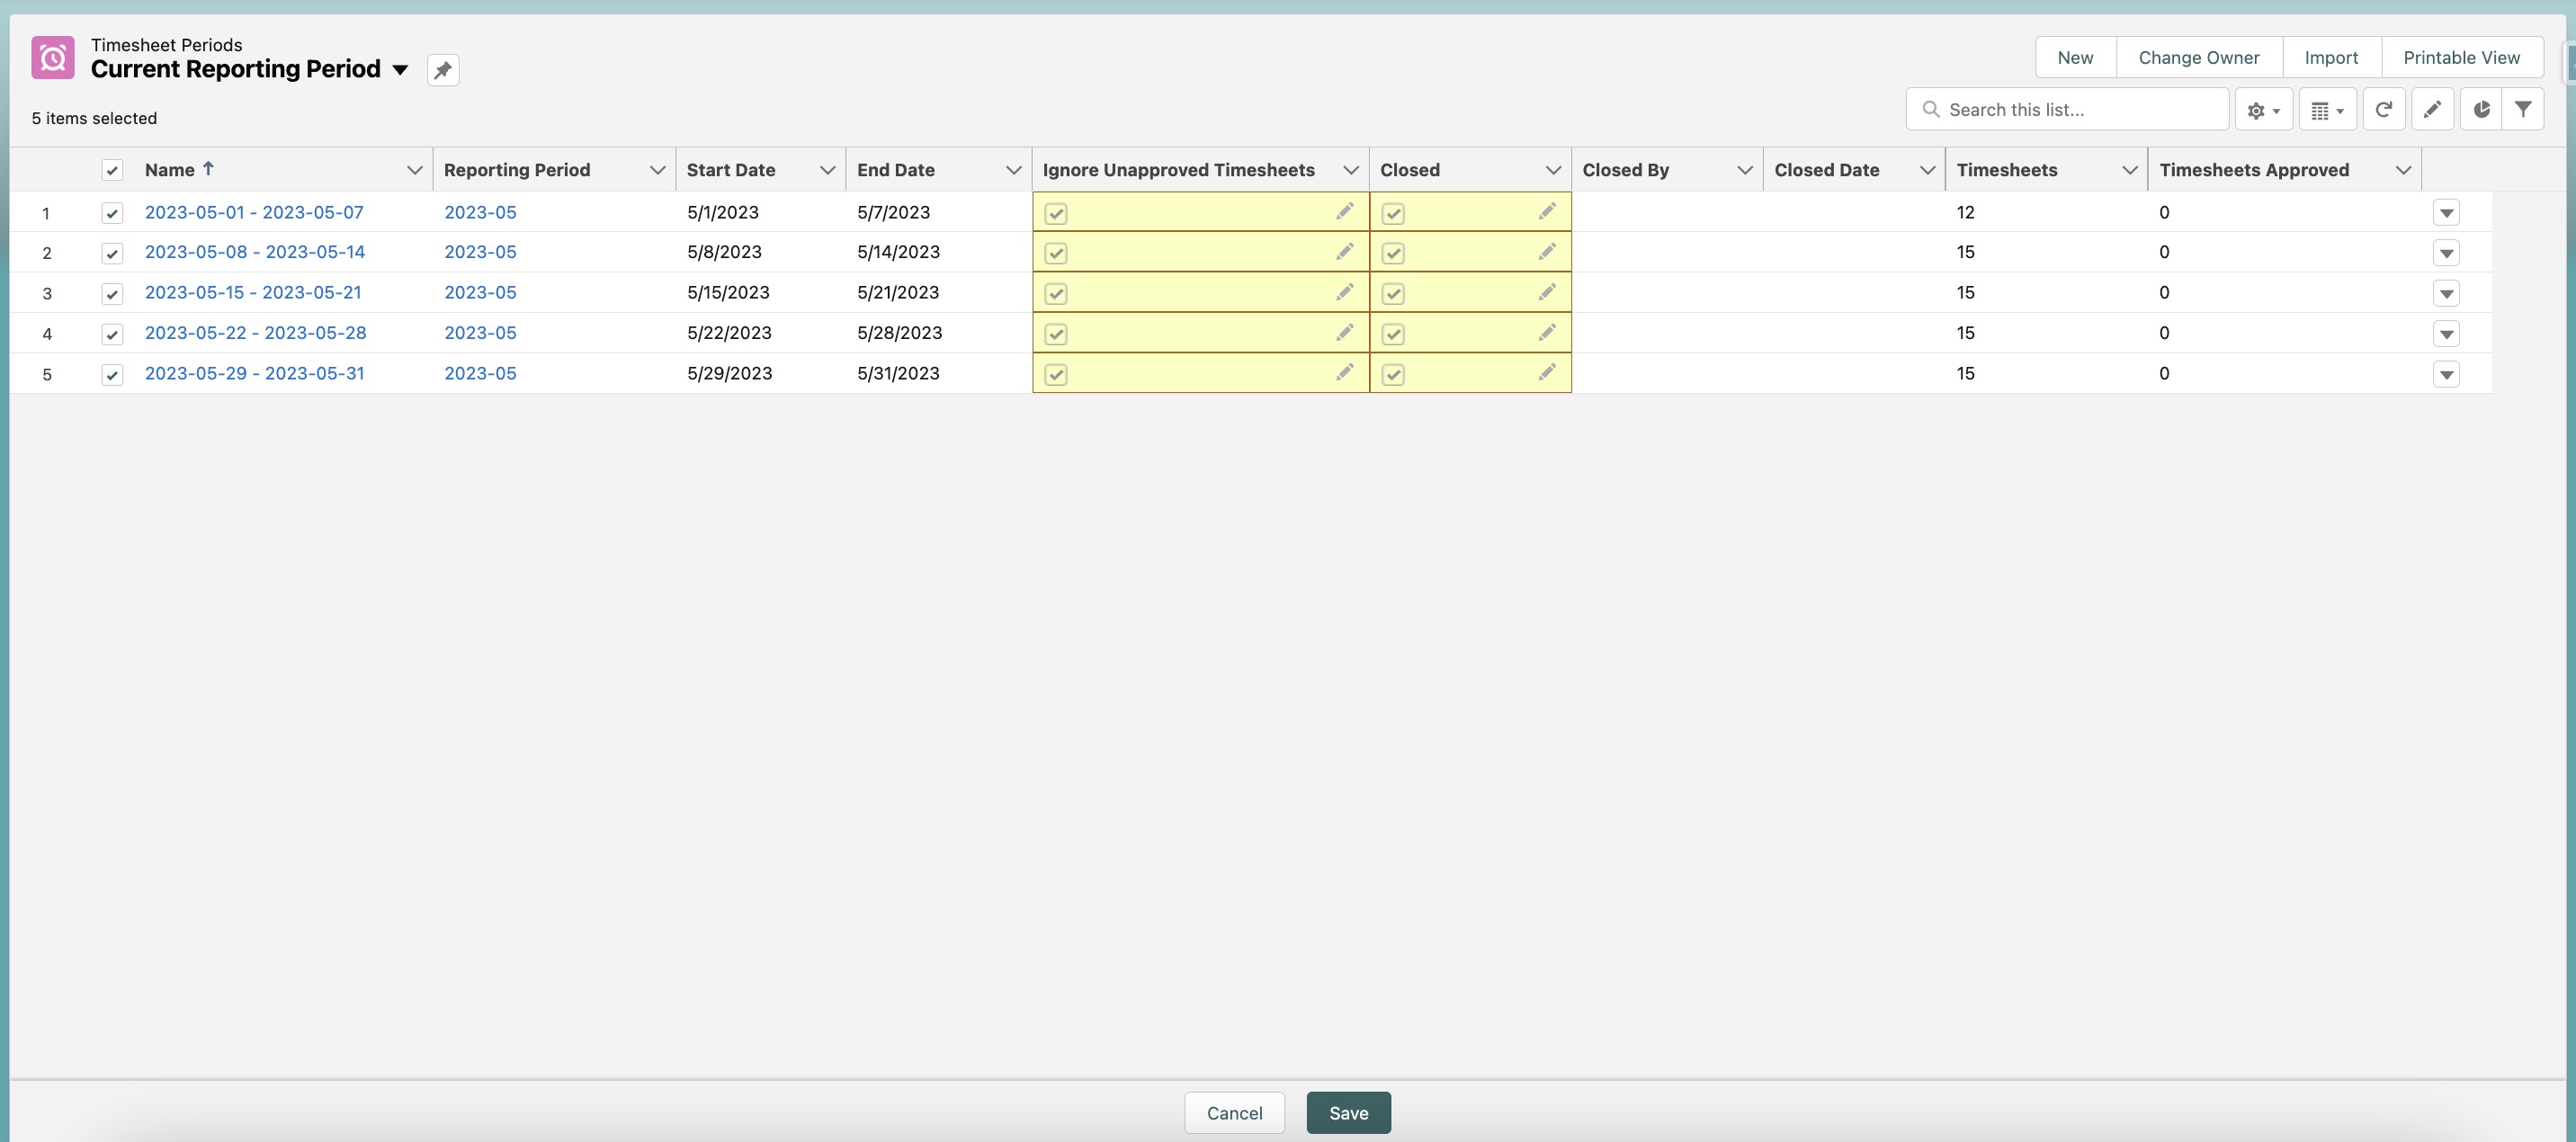Select the Change Owner action
This screenshot has height=1142, width=2576.
click(x=2198, y=57)
